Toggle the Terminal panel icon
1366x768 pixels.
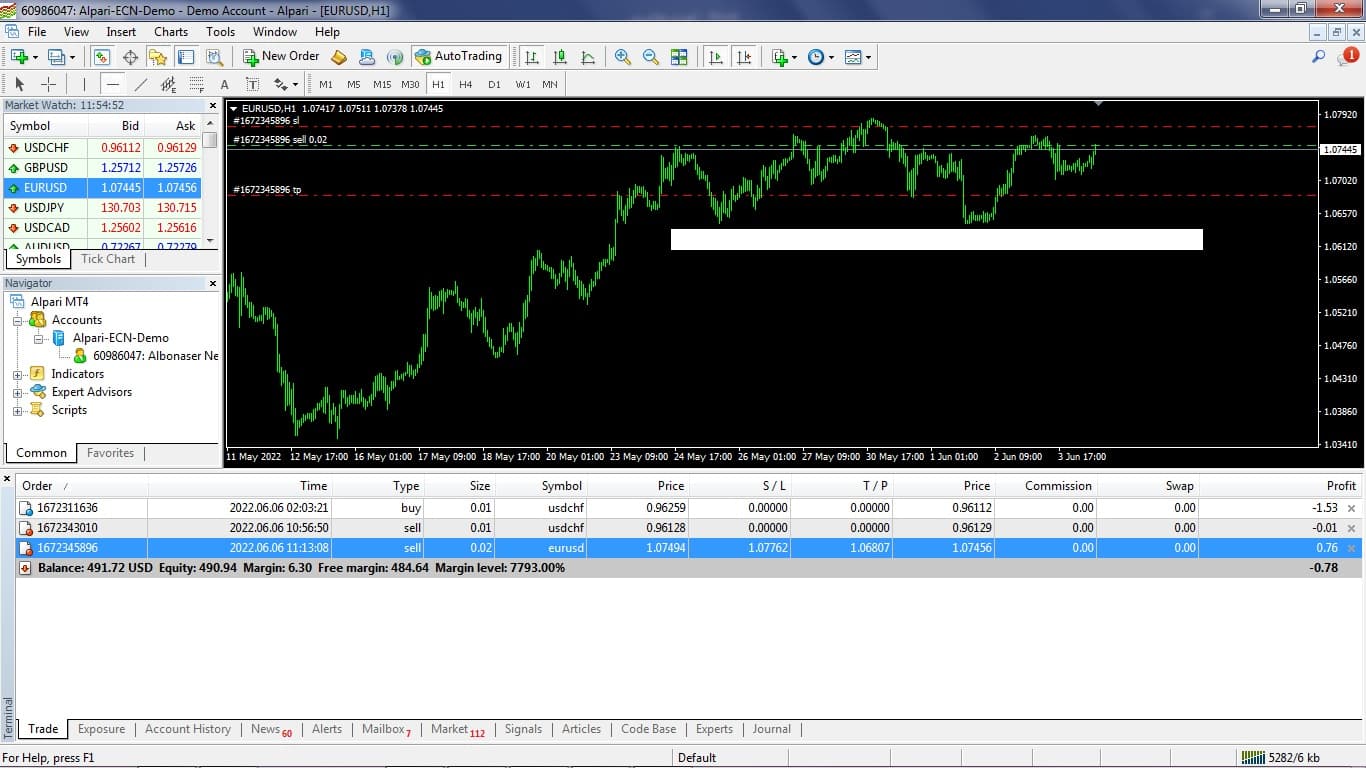tap(186, 57)
